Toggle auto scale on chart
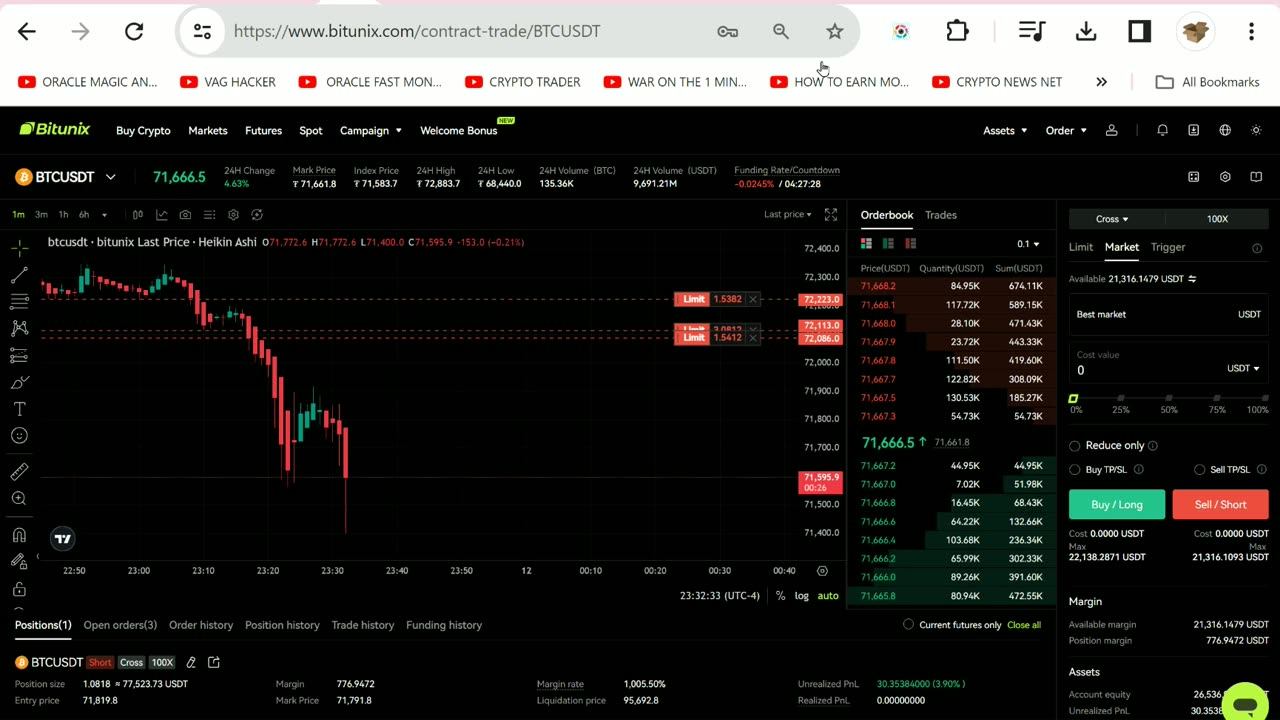Image resolution: width=1280 pixels, height=720 pixels. point(828,596)
